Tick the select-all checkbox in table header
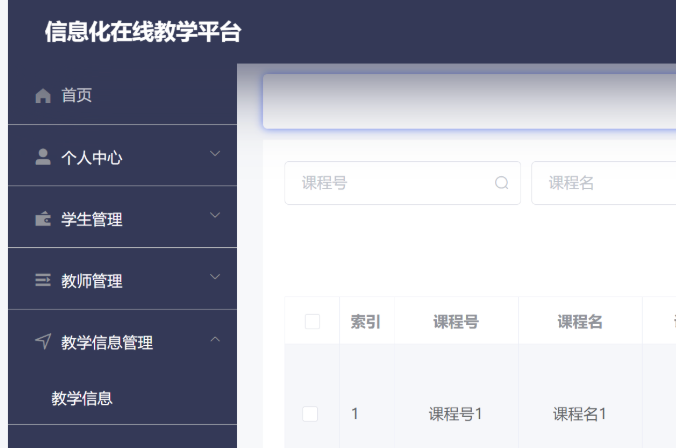 [311, 321]
